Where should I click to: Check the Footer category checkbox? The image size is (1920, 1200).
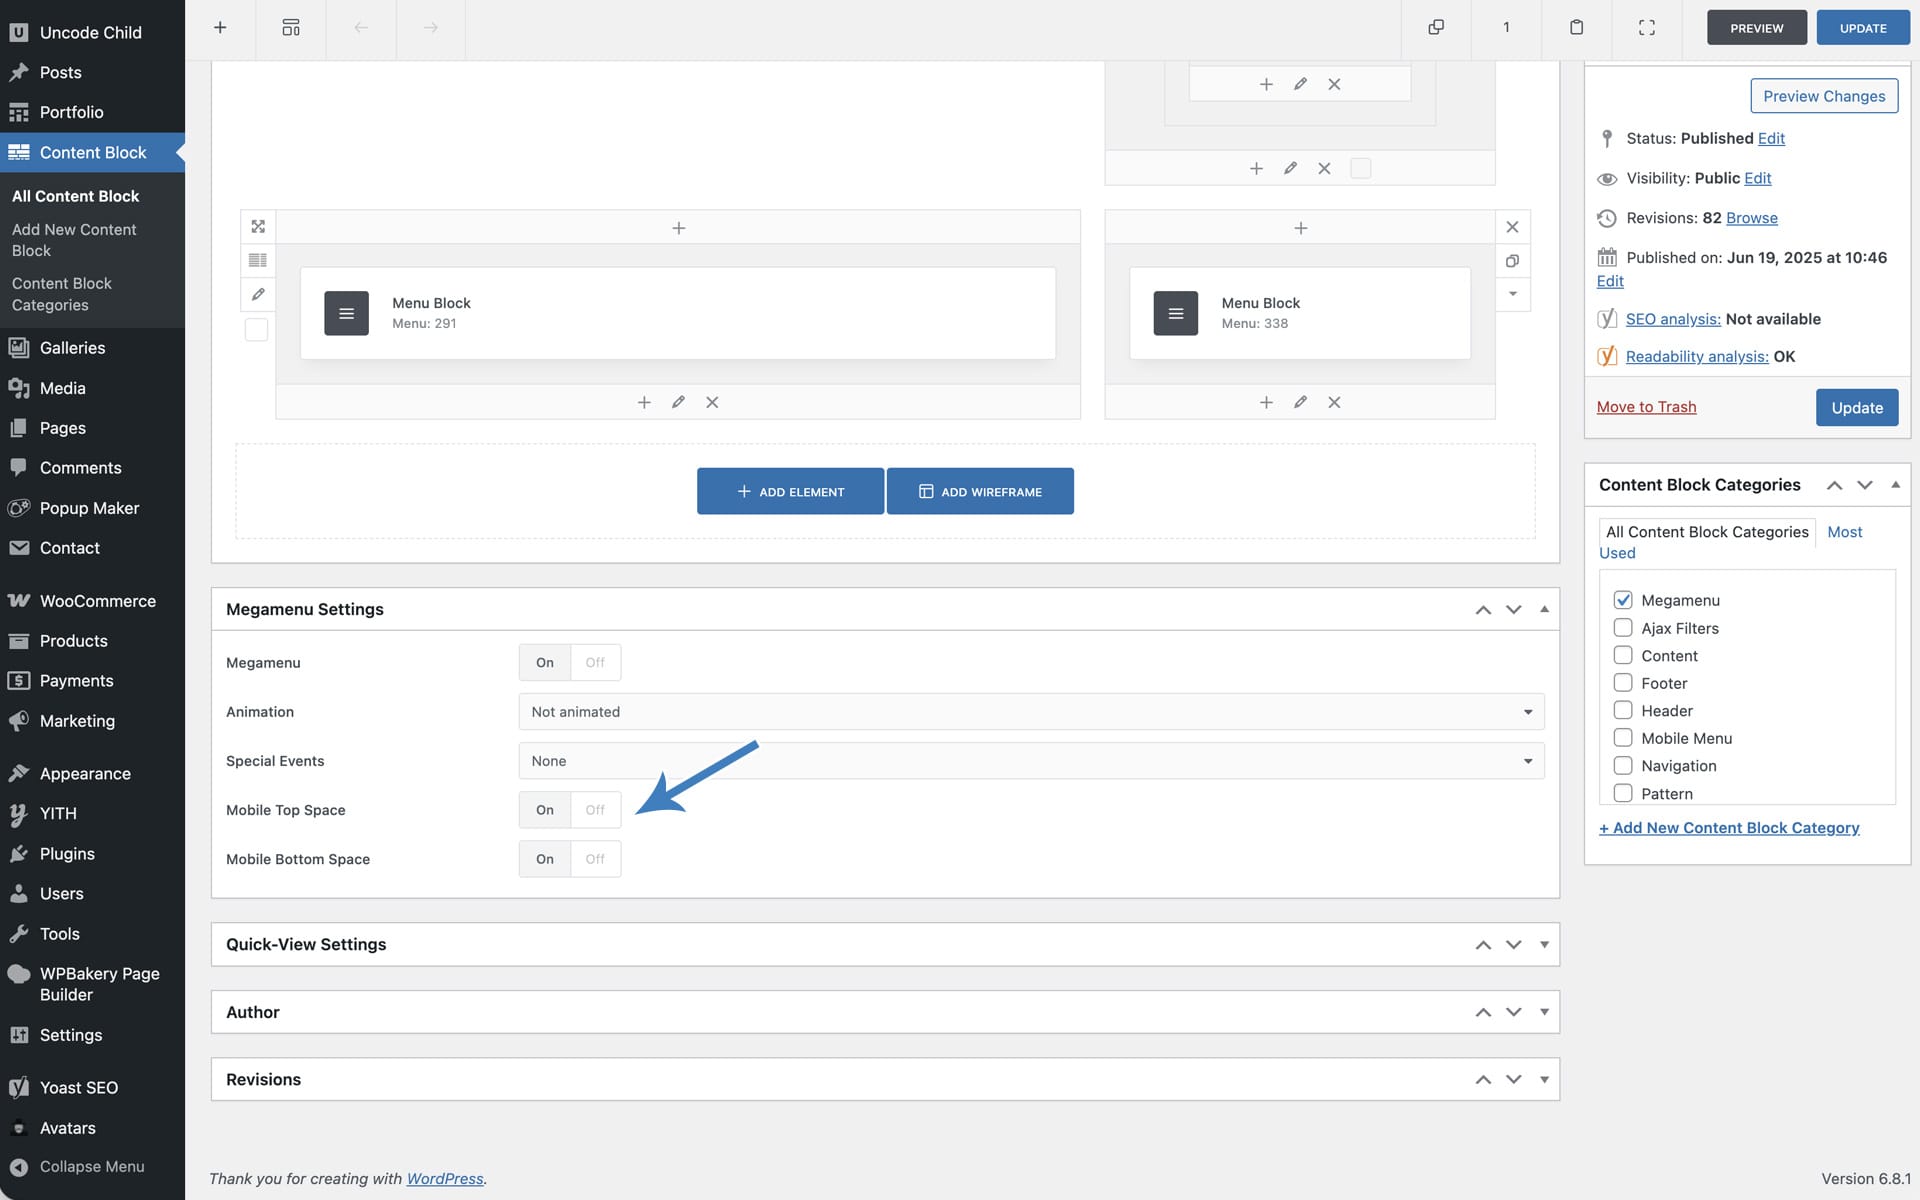pyautogui.click(x=1623, y=683)
